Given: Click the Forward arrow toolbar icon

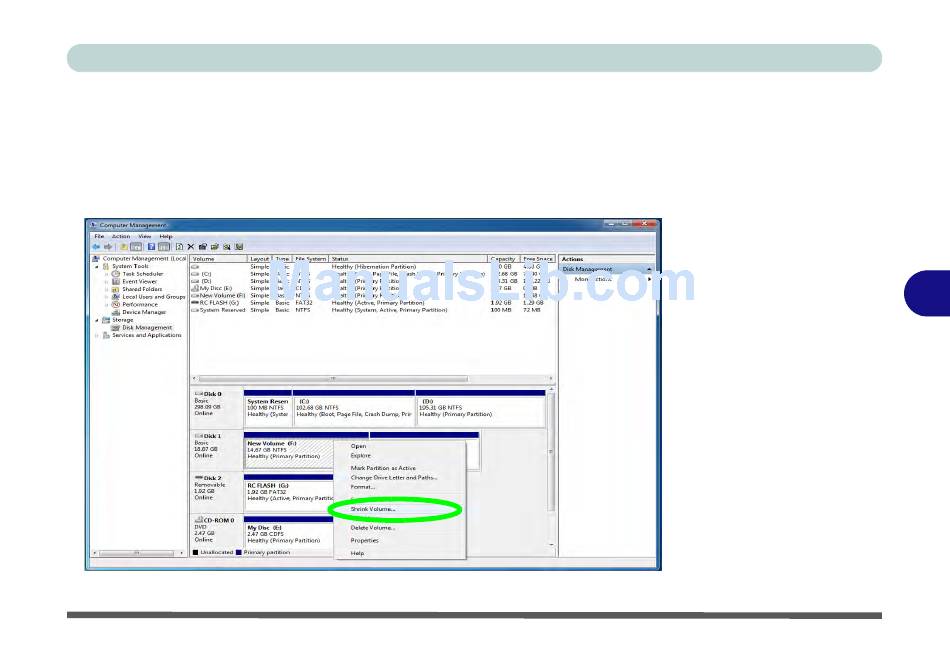Looking at the screenshot, I should pyautogui.click(x=108, y=247).
